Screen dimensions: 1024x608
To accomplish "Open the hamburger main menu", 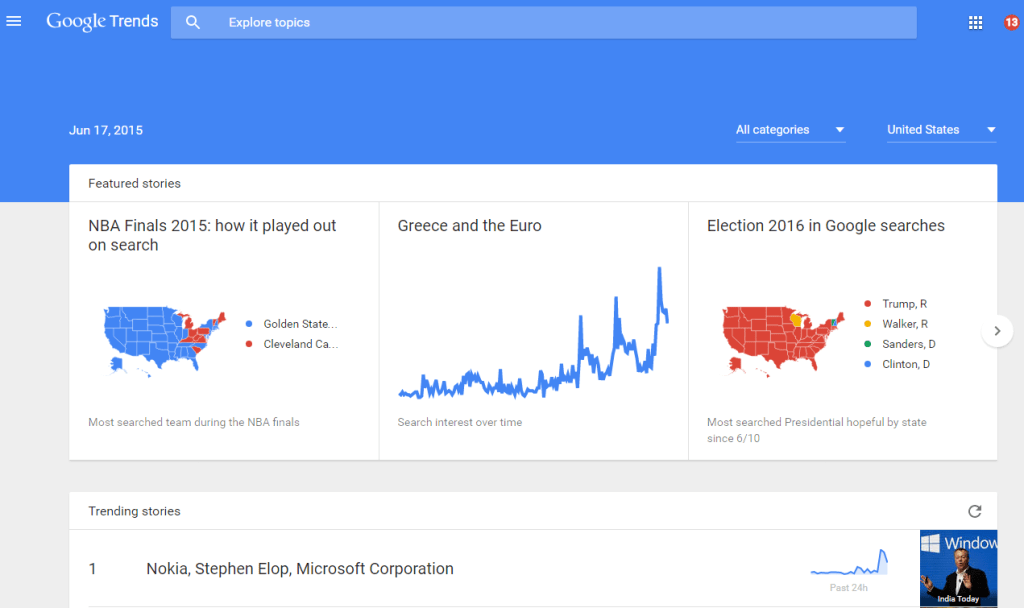I will pos(14,22).
